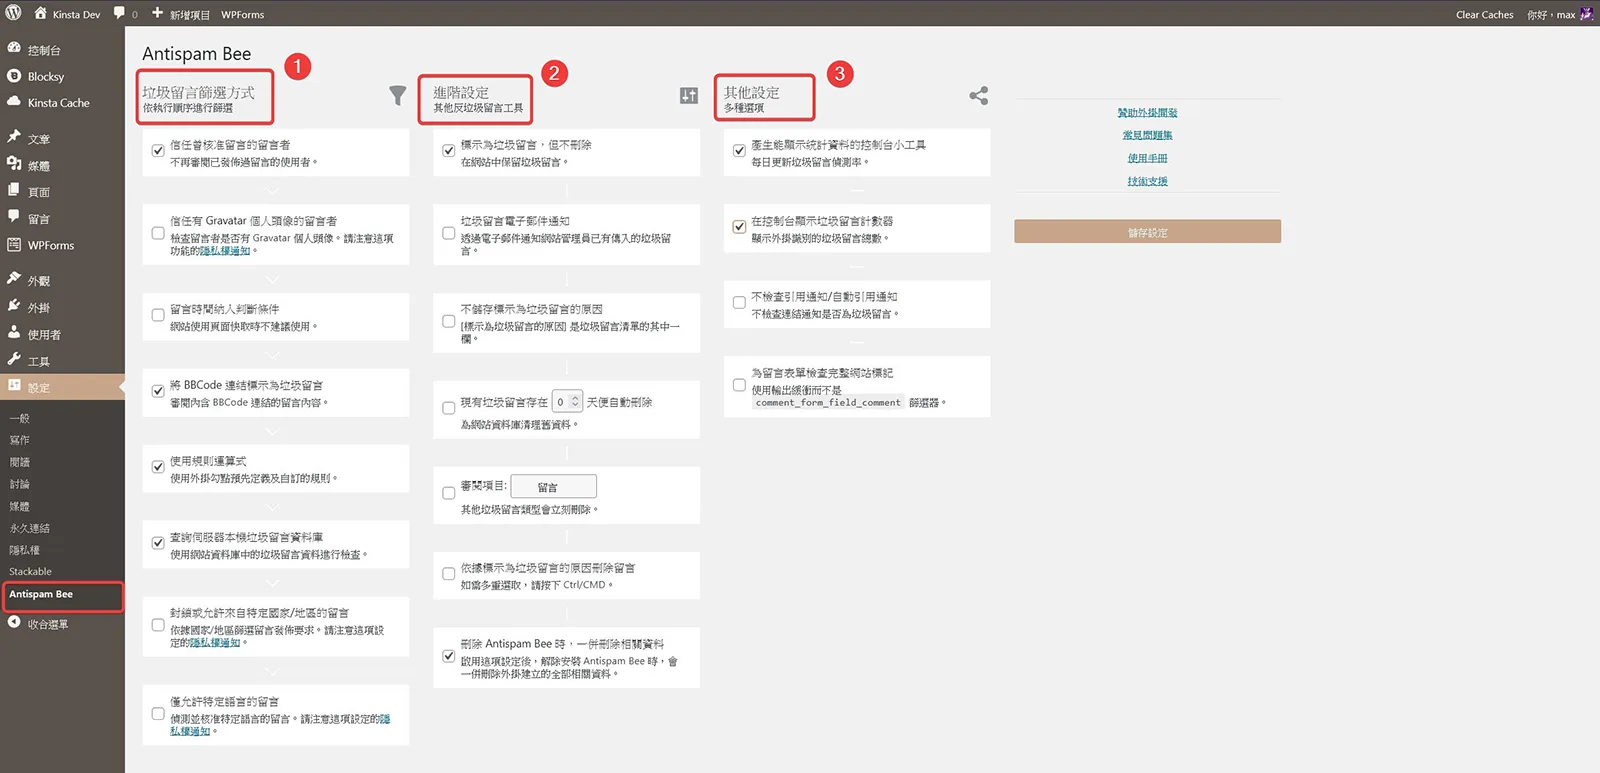1600x773 pixels.
Task: Click WPForms in the admin bar
Action: 243,15
